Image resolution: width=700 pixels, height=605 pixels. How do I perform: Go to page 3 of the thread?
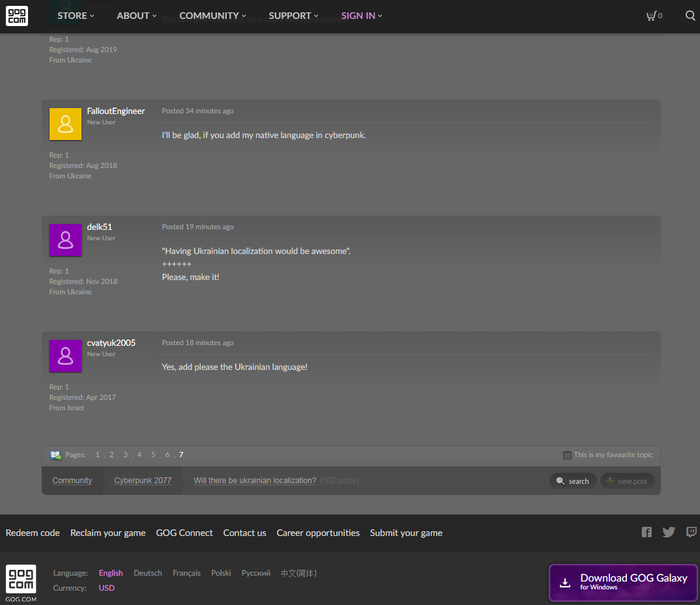125,455
